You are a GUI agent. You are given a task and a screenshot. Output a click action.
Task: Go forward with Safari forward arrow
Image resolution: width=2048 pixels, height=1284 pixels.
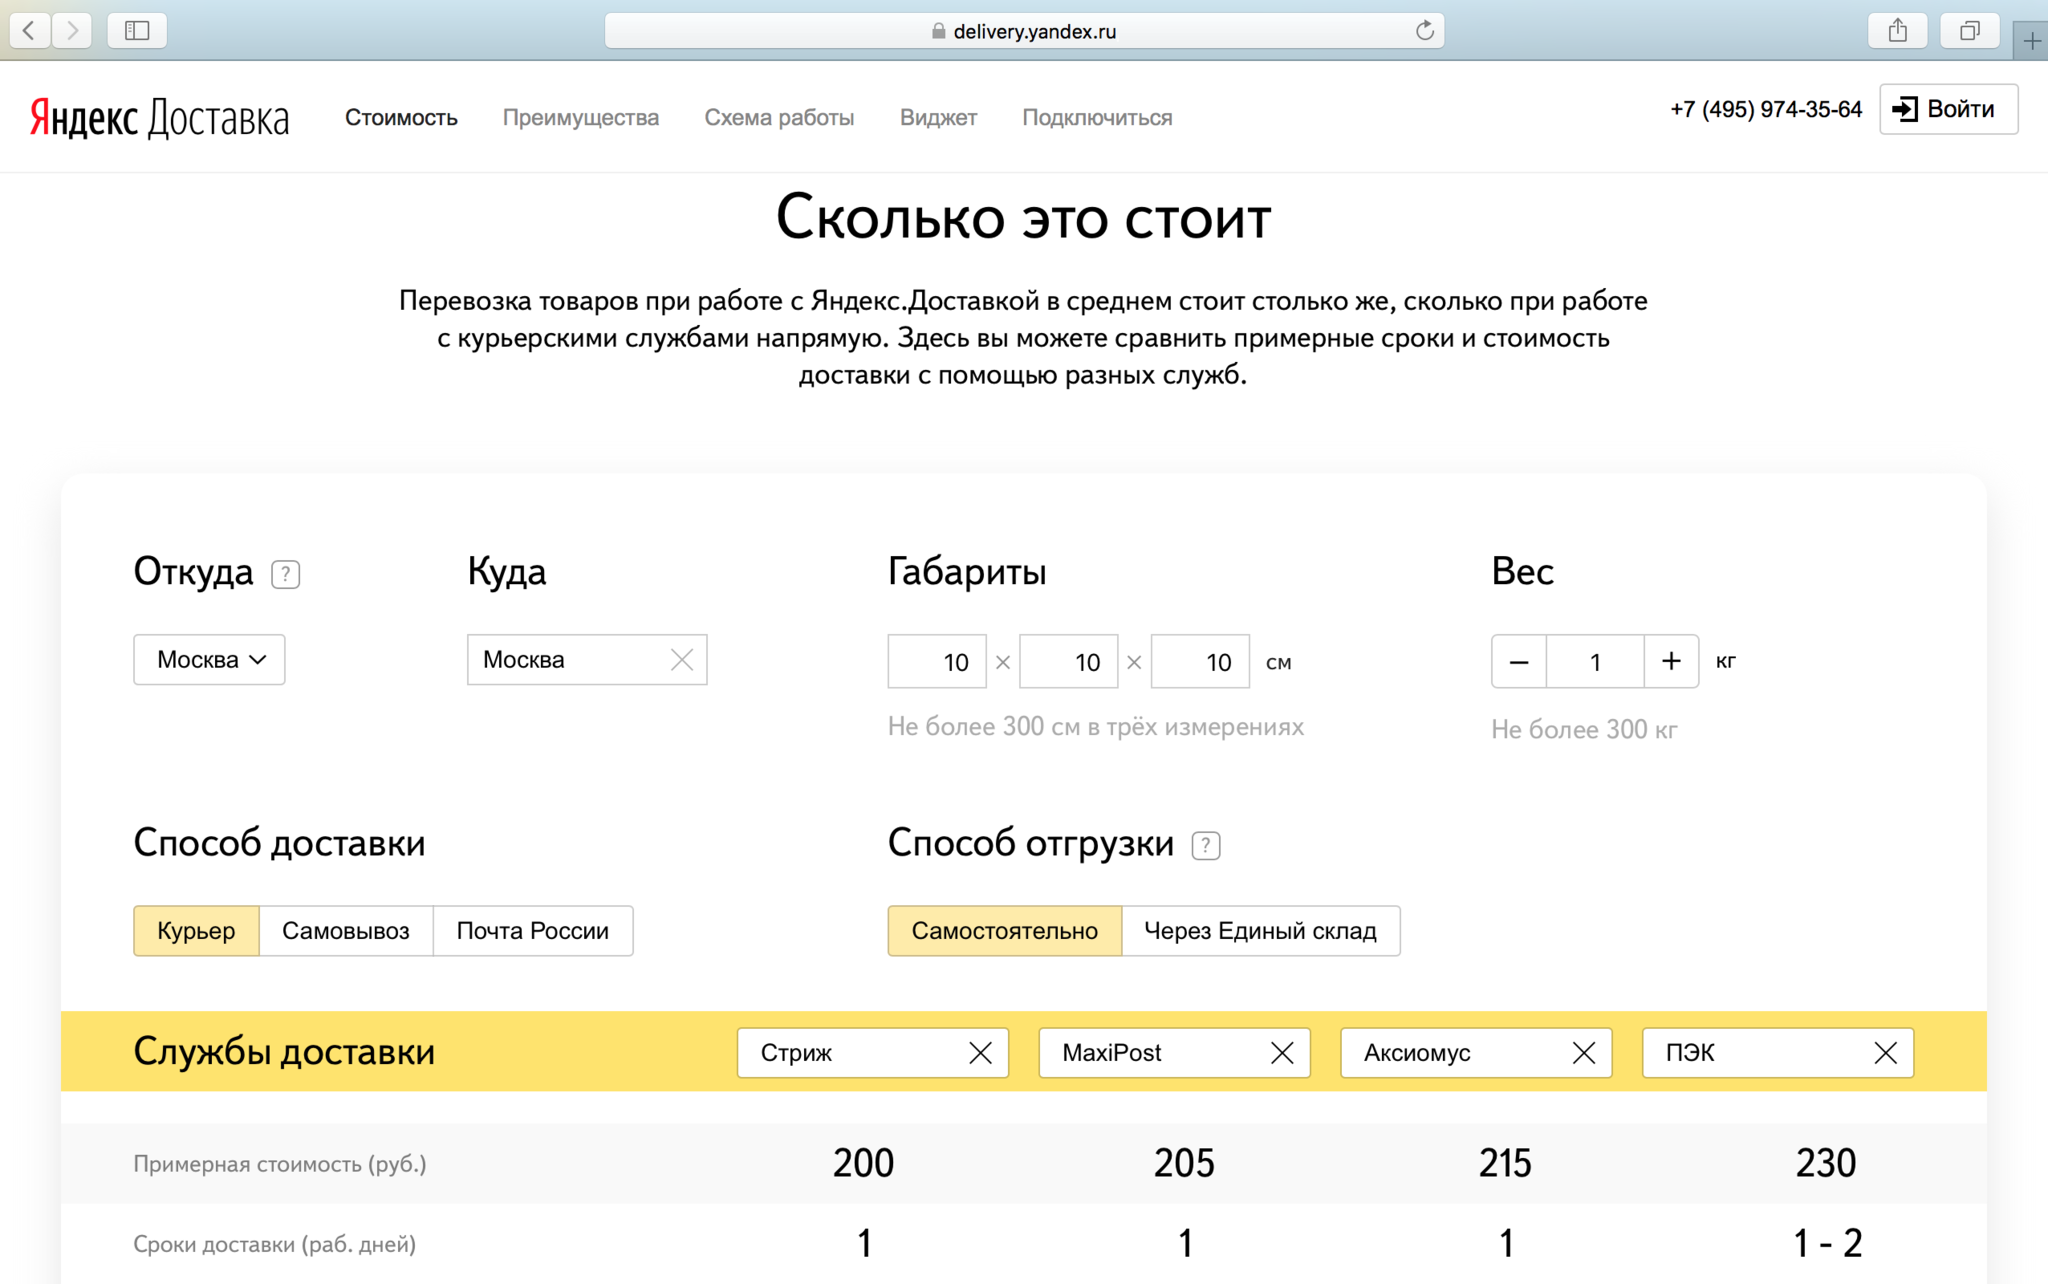[72, 30]
